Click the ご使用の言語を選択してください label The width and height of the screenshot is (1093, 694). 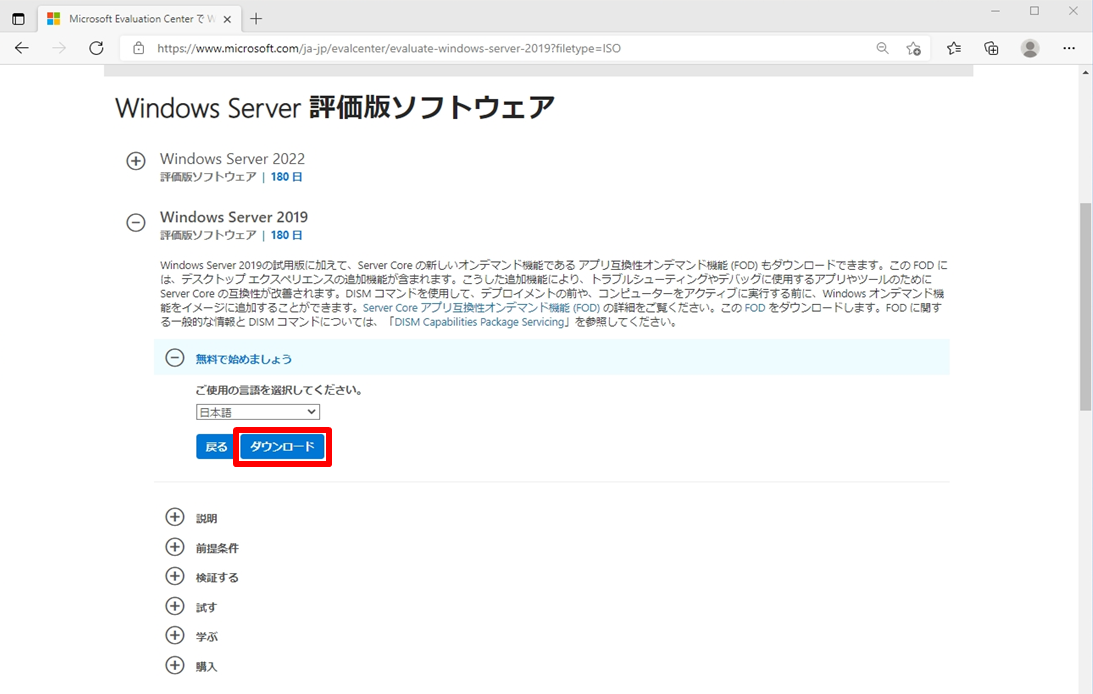pyautogui.click(x=279, y=390)
